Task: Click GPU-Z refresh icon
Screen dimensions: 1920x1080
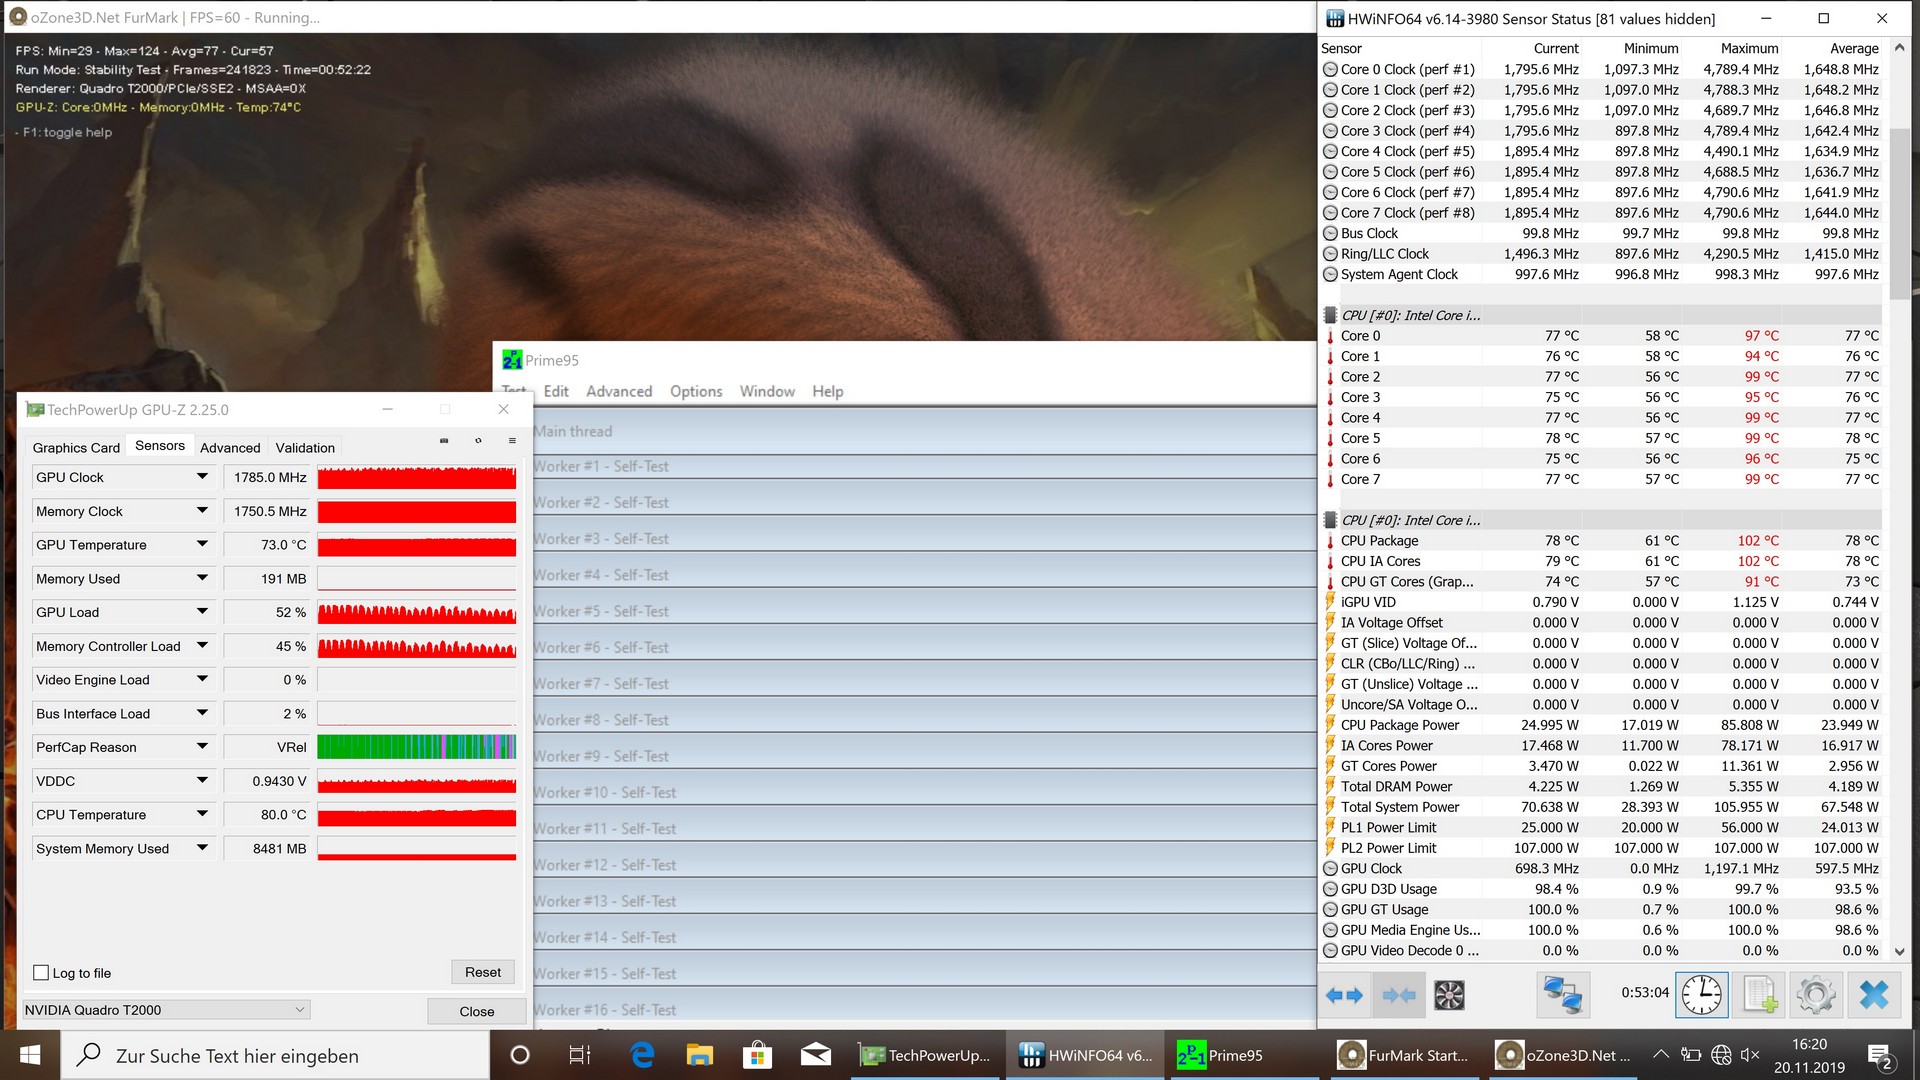Action: click(x=478, y=441)
